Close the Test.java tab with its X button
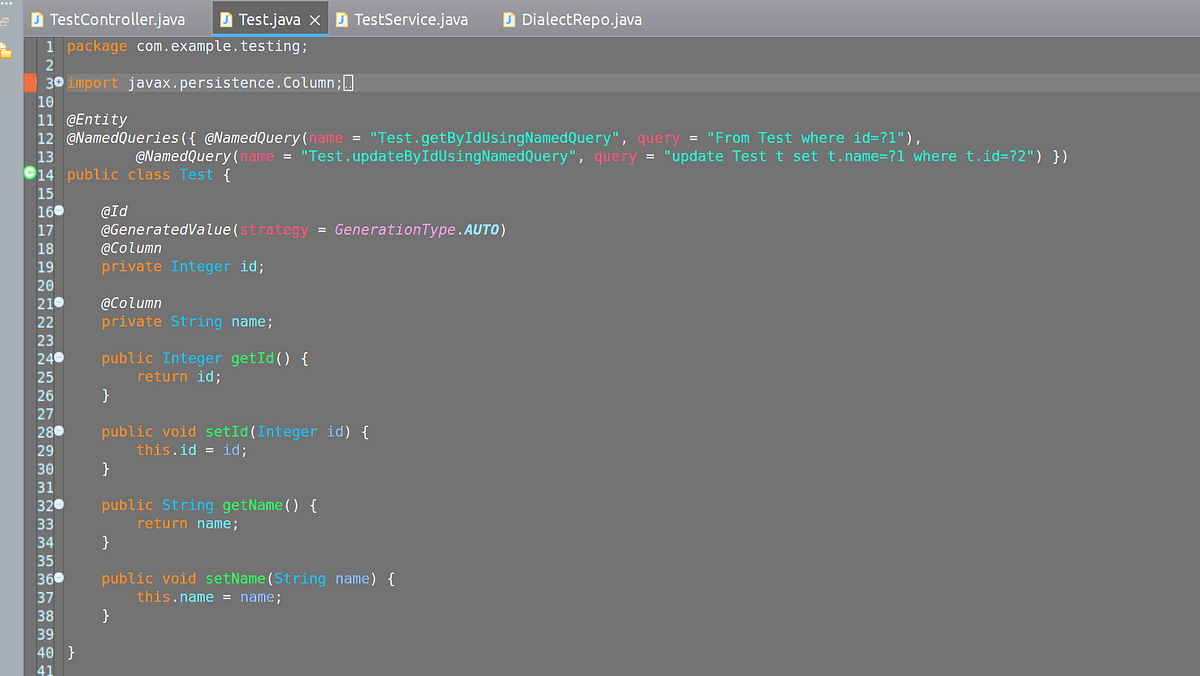Screen dimensions: 1200x676 [315, 18]
